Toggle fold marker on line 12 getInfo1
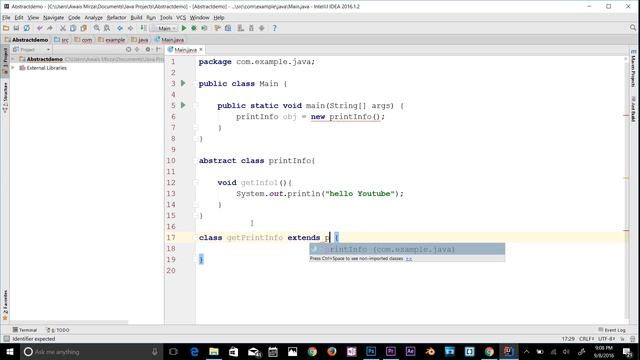Viewport: 640px width, 360px height. pos(196,182)
